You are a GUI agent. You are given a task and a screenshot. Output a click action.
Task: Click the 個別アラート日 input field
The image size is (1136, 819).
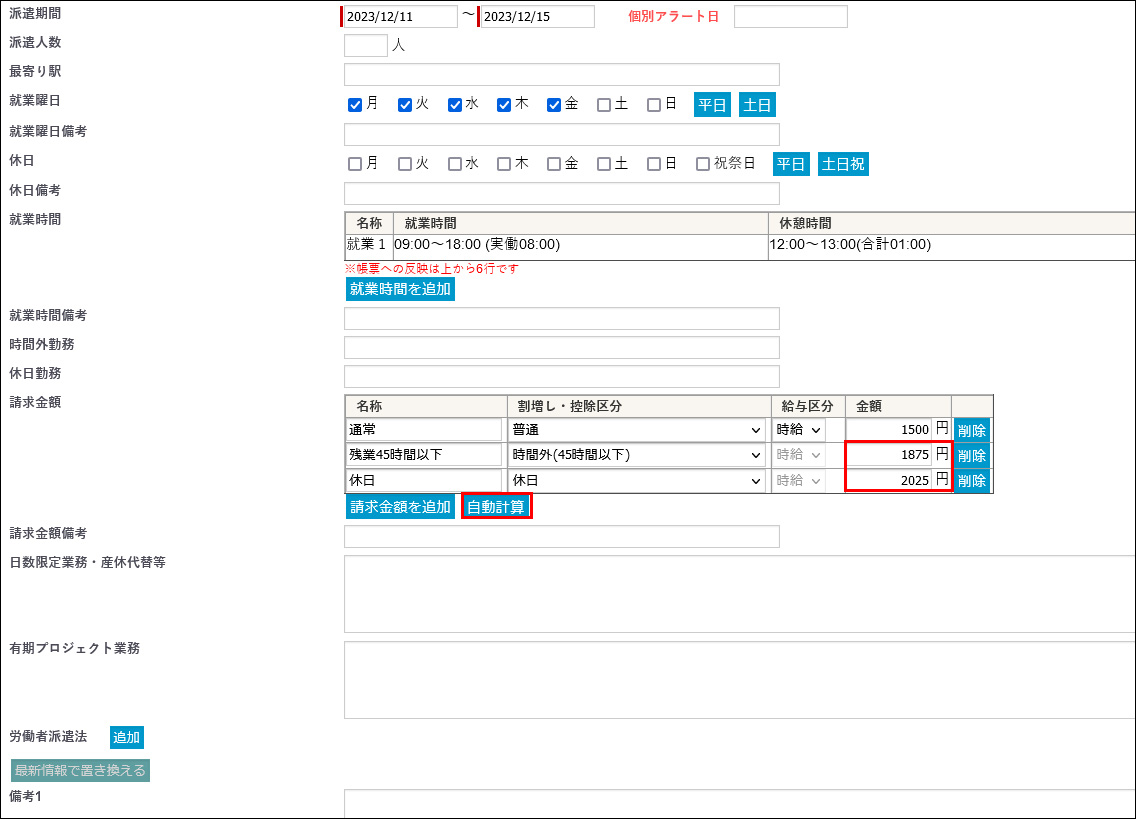pos(790,17)
